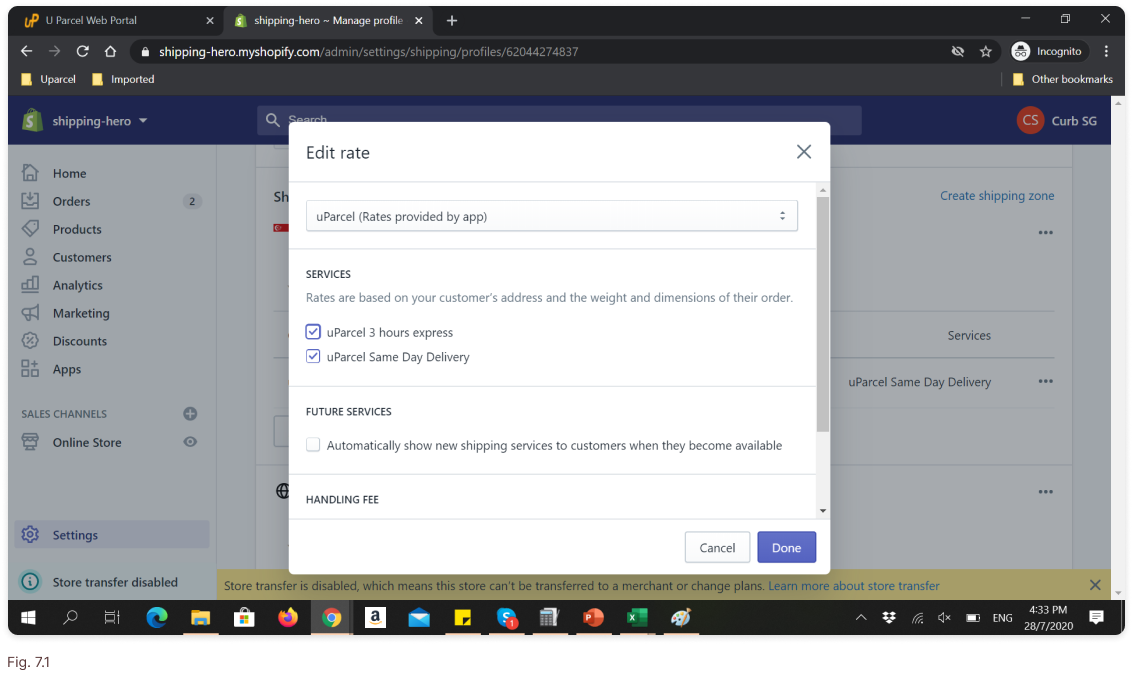Open the Products section
This screenshot has width=1133, height=673.
(77, 229)
